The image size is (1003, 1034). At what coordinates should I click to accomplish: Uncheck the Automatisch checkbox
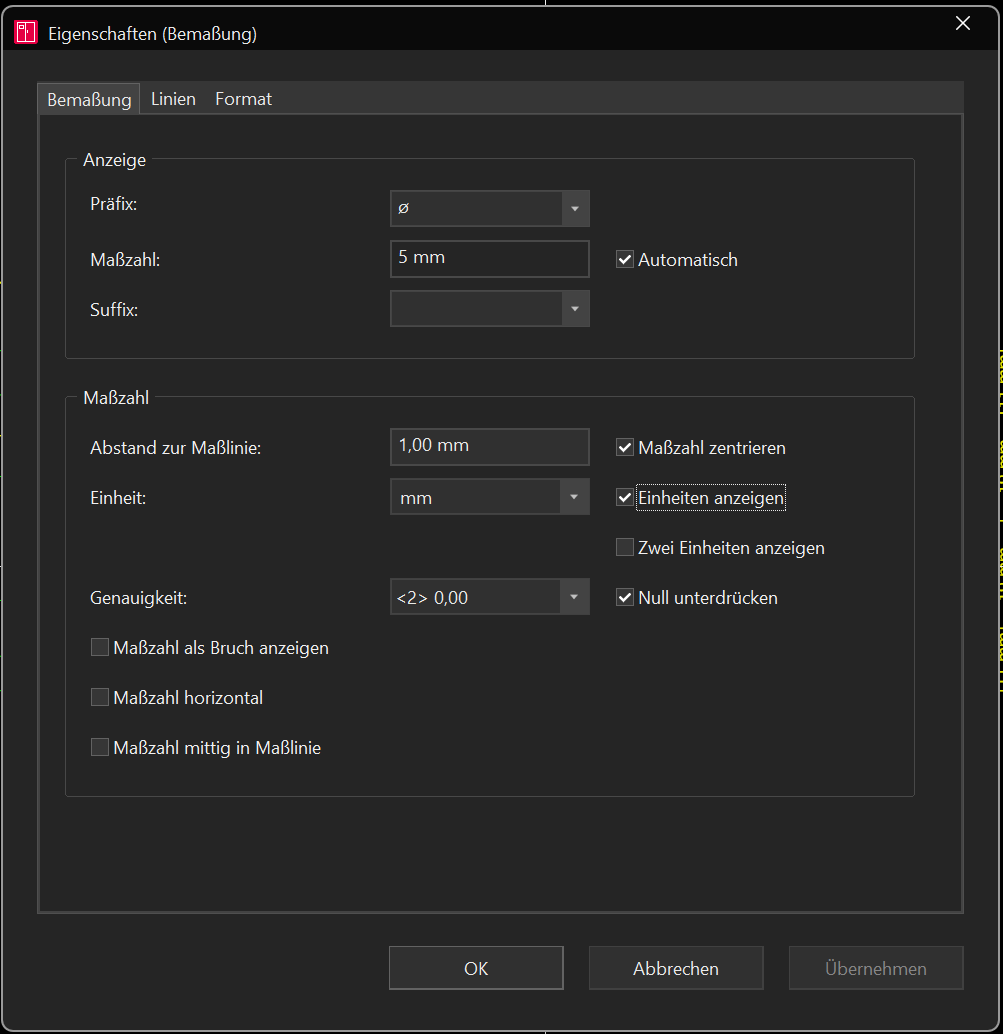[x=624, y=259]
